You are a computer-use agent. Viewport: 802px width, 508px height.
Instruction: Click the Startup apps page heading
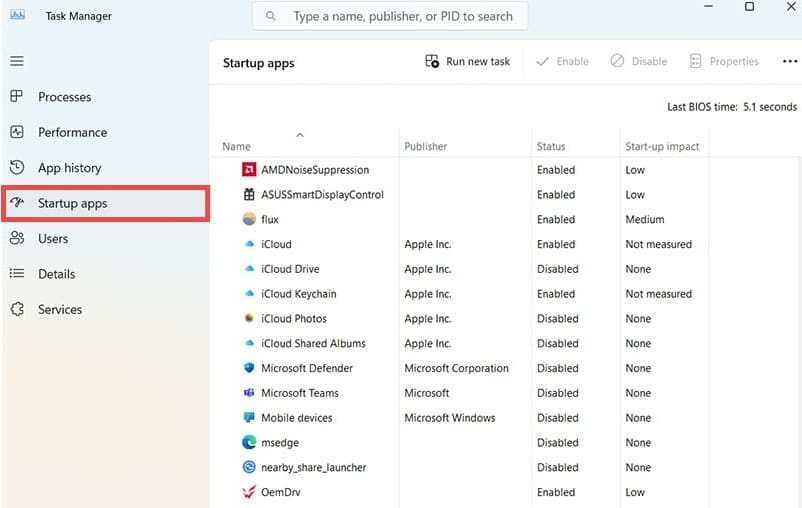coord(258,63)
